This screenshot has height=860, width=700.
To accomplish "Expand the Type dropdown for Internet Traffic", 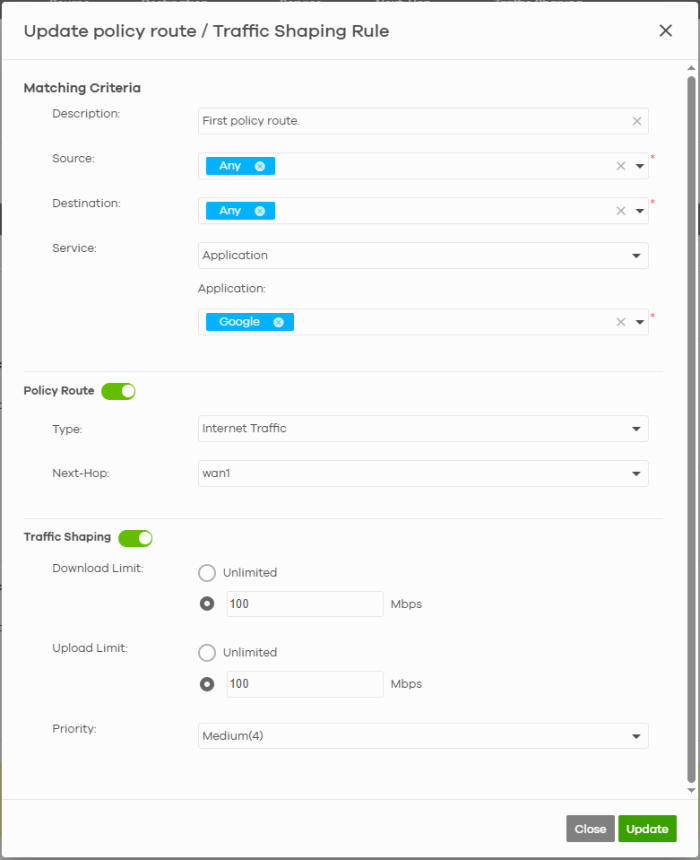I will coord(423,429).
